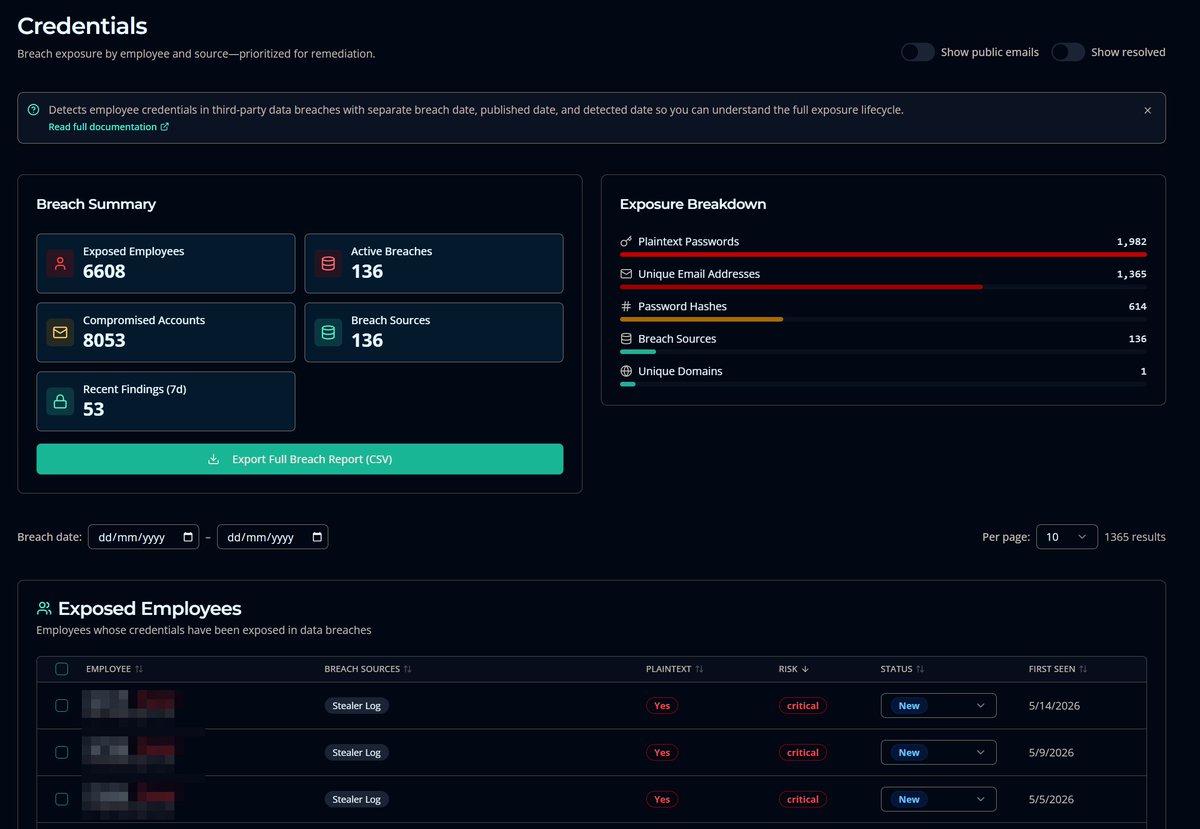This screenshot has width=1200, height=829.
Task: Sort by Risk column arrow
Action: [x=806, y=669]
